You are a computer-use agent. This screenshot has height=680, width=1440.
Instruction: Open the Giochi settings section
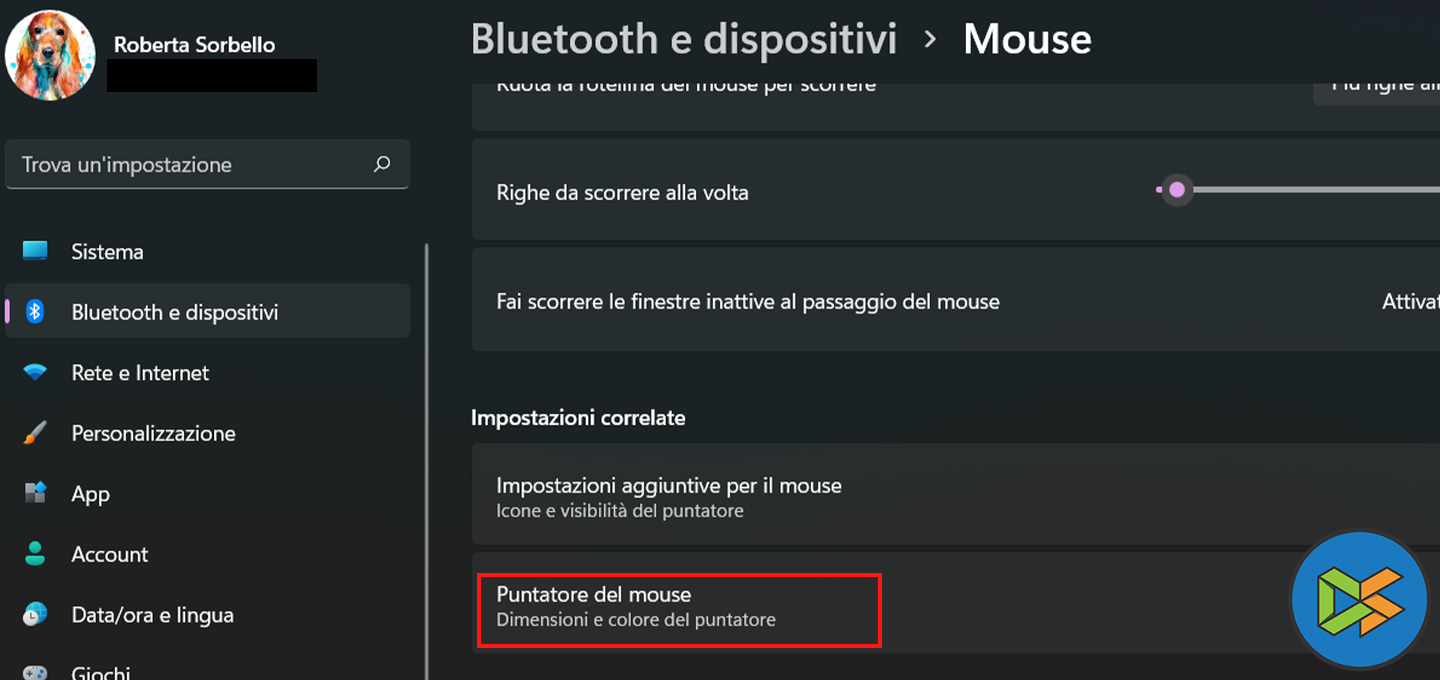coord(100,672)
